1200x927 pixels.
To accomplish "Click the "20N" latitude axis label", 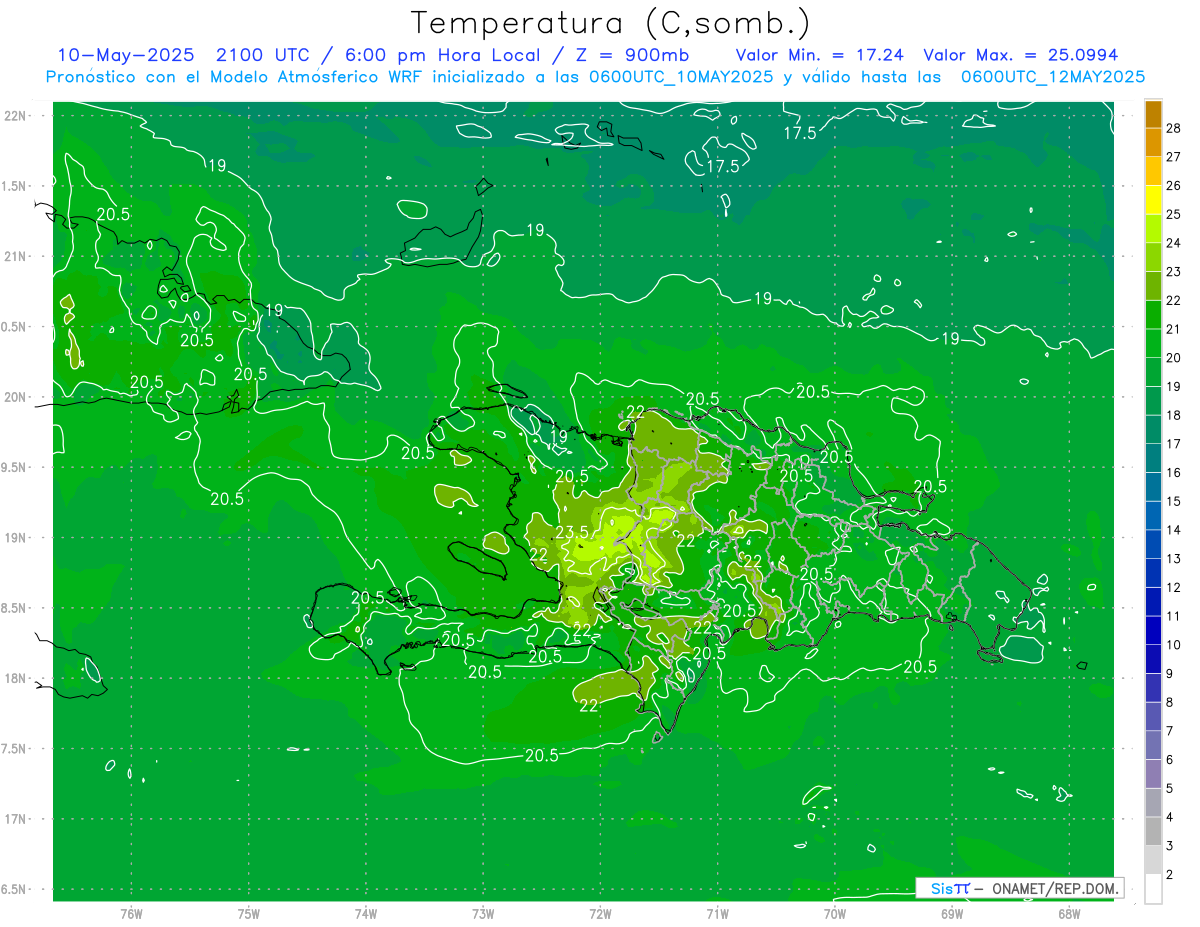I will click(x=14, y=397).
